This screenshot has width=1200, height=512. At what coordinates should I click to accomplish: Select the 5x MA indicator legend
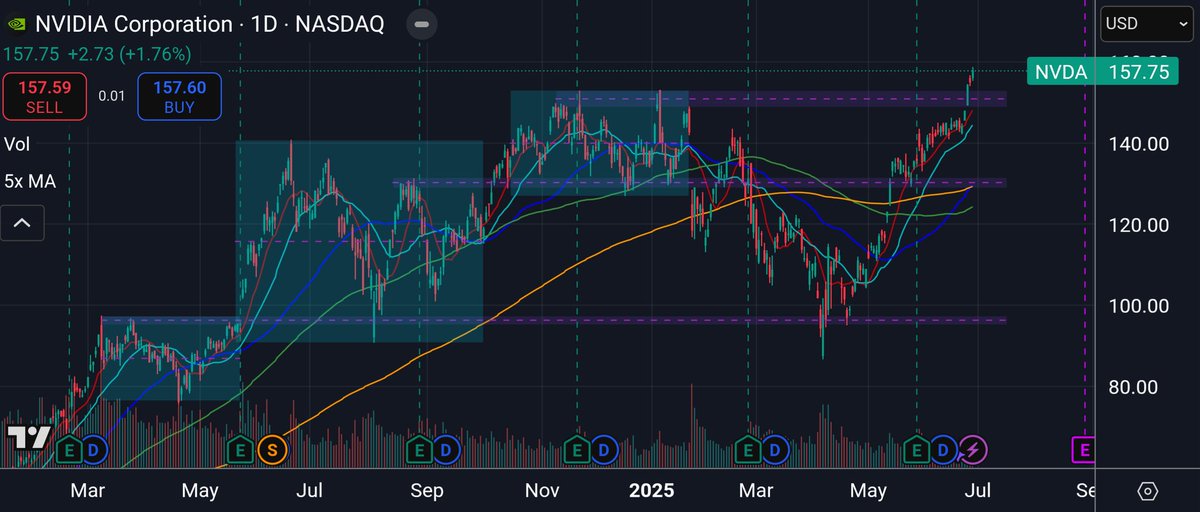(29, 183)
